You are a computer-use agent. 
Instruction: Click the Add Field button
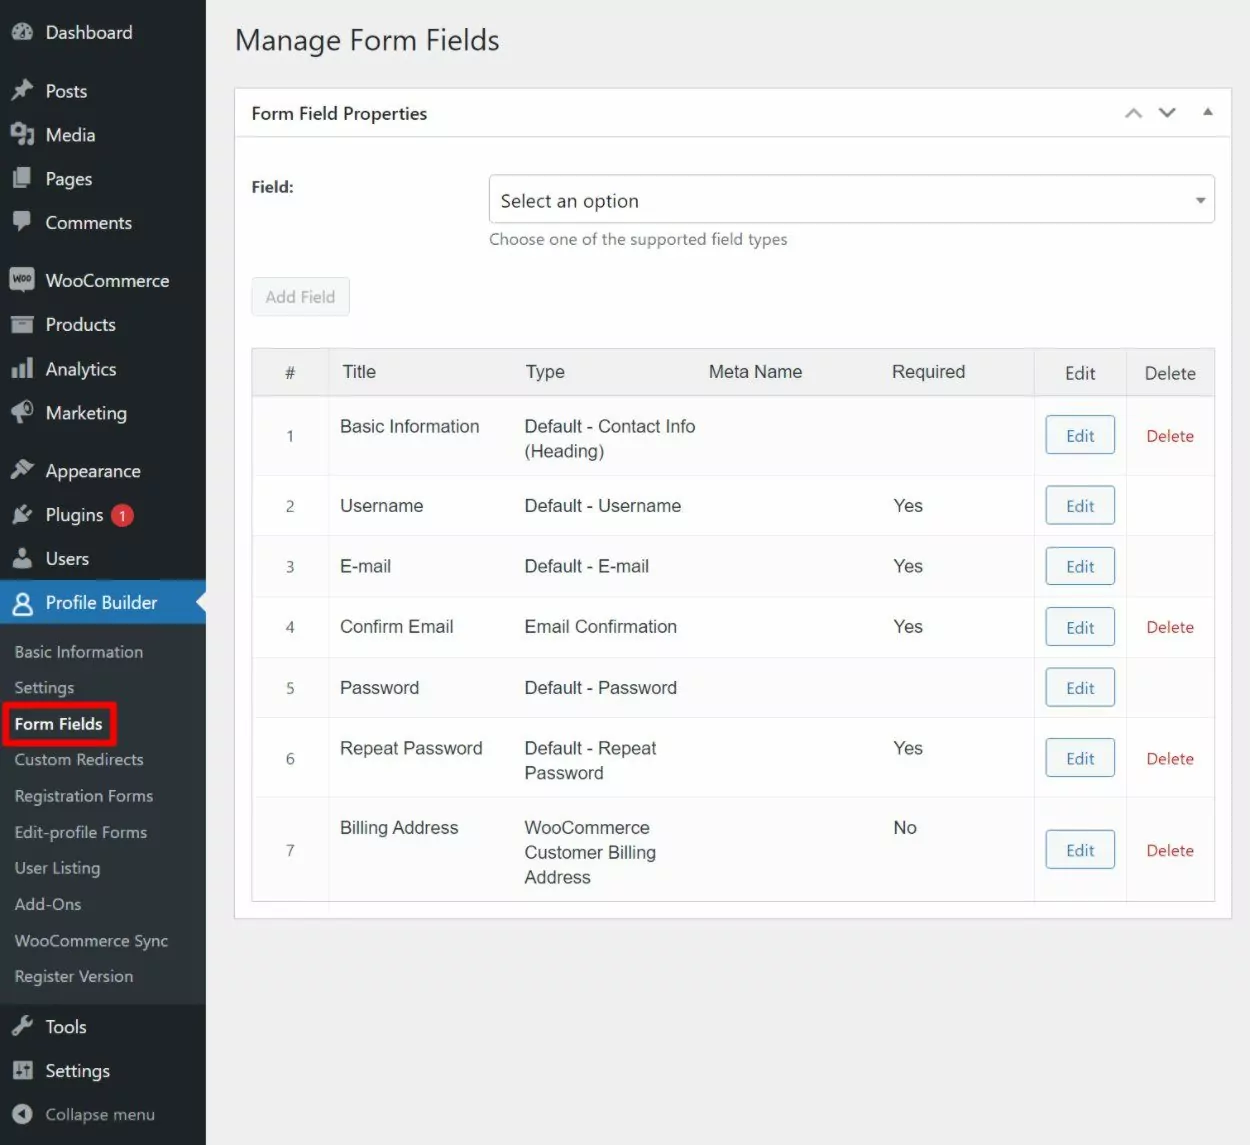pos(300,297)
